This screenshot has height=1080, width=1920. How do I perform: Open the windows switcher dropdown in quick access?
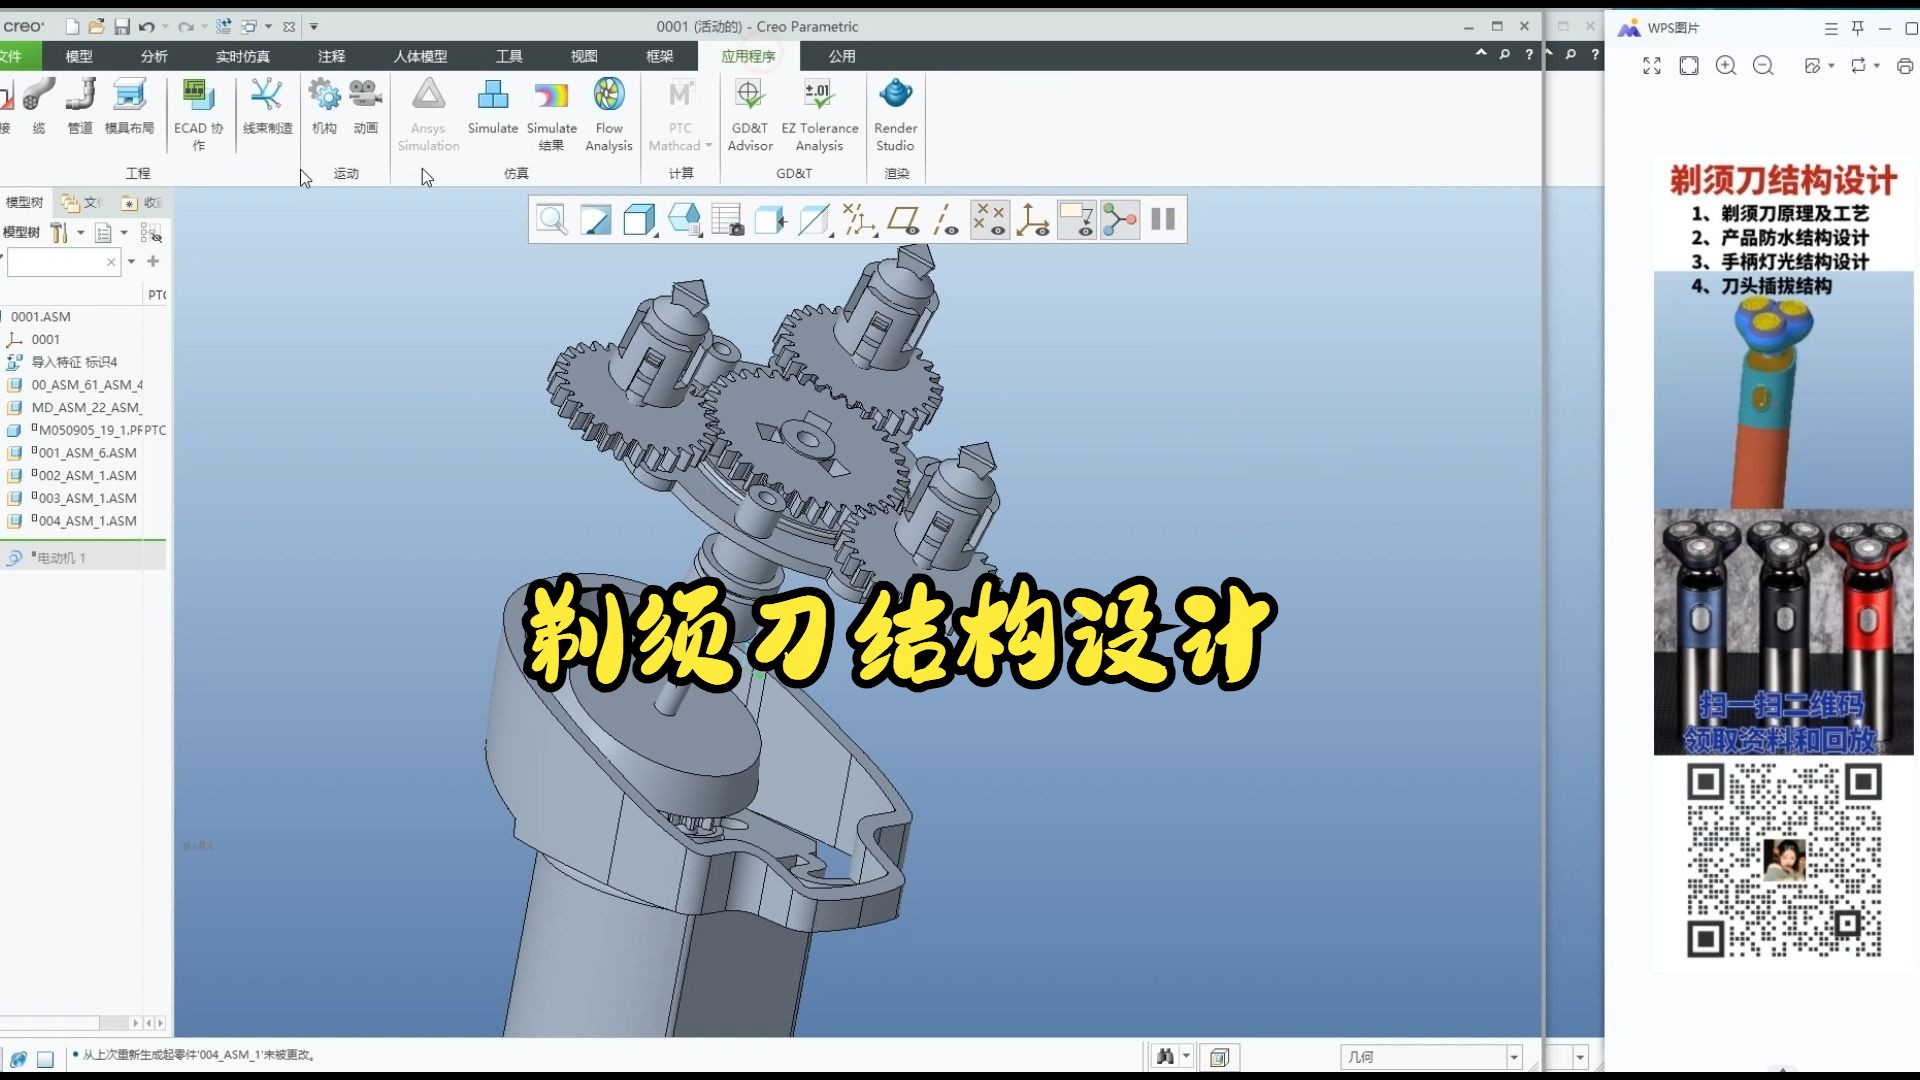pos(268,27)
